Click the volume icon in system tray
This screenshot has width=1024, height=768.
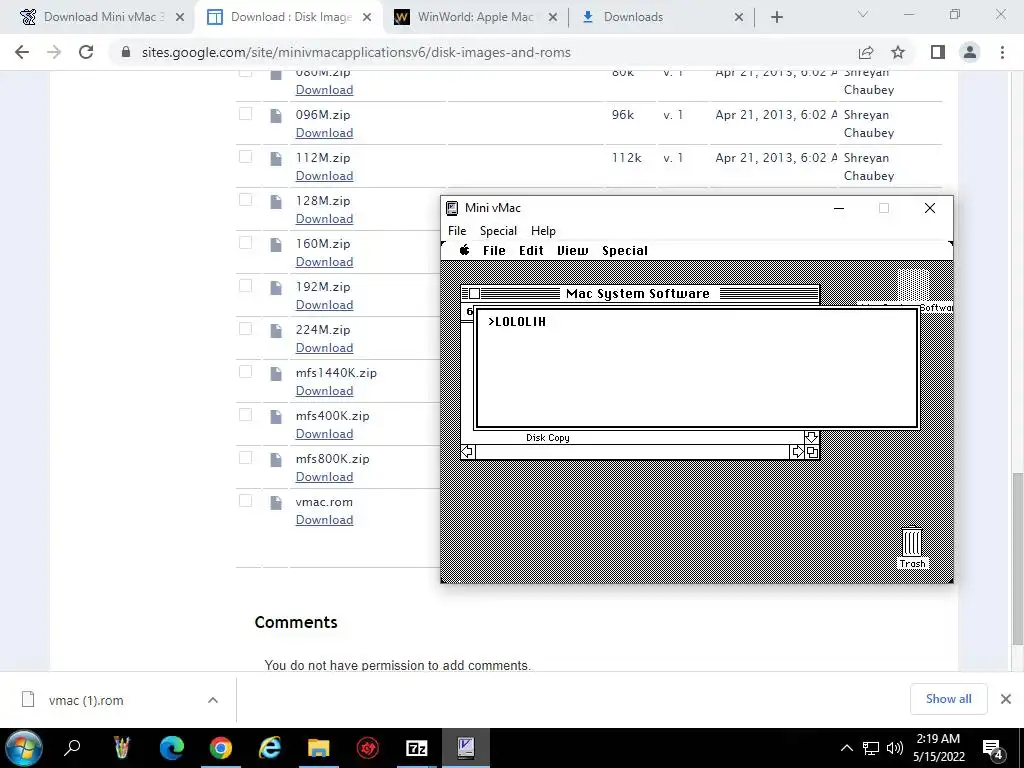[x=895, y=748]
